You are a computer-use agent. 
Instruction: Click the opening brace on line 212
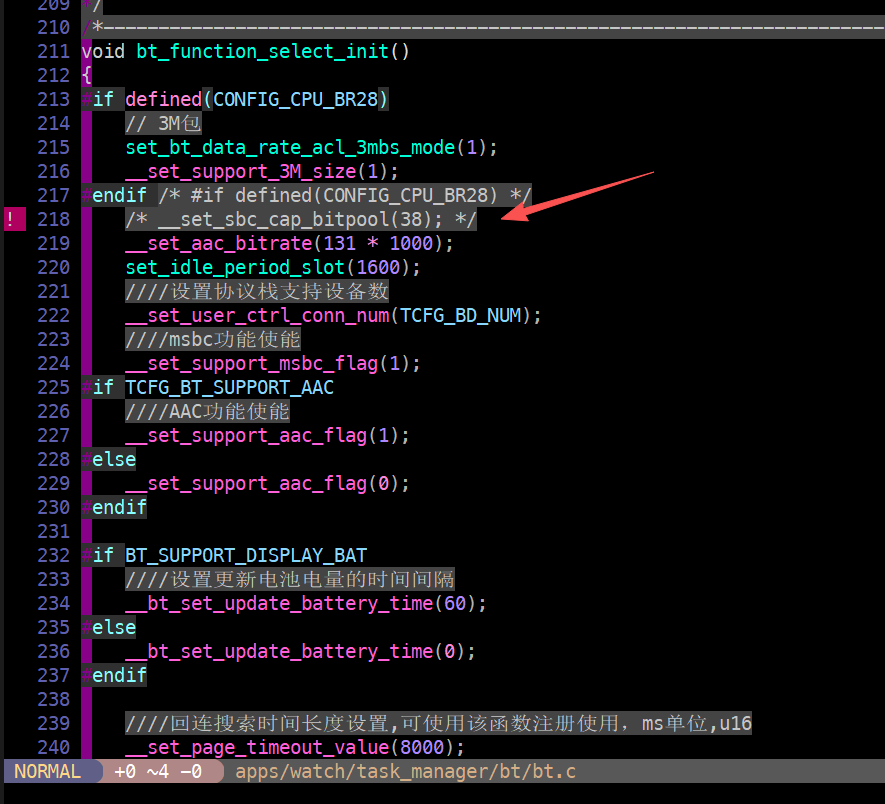click(x=86, y=75)
